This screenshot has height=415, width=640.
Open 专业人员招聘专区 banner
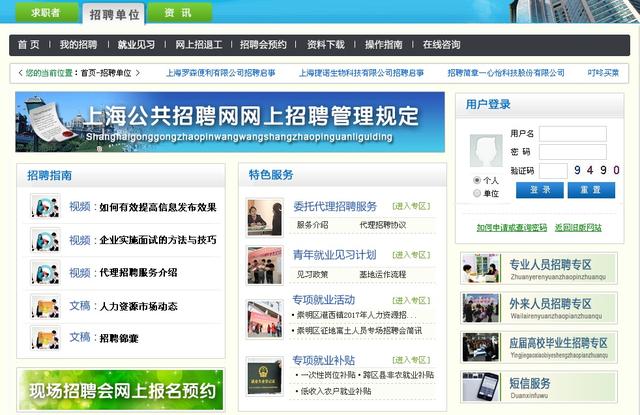tap(539, 268)
